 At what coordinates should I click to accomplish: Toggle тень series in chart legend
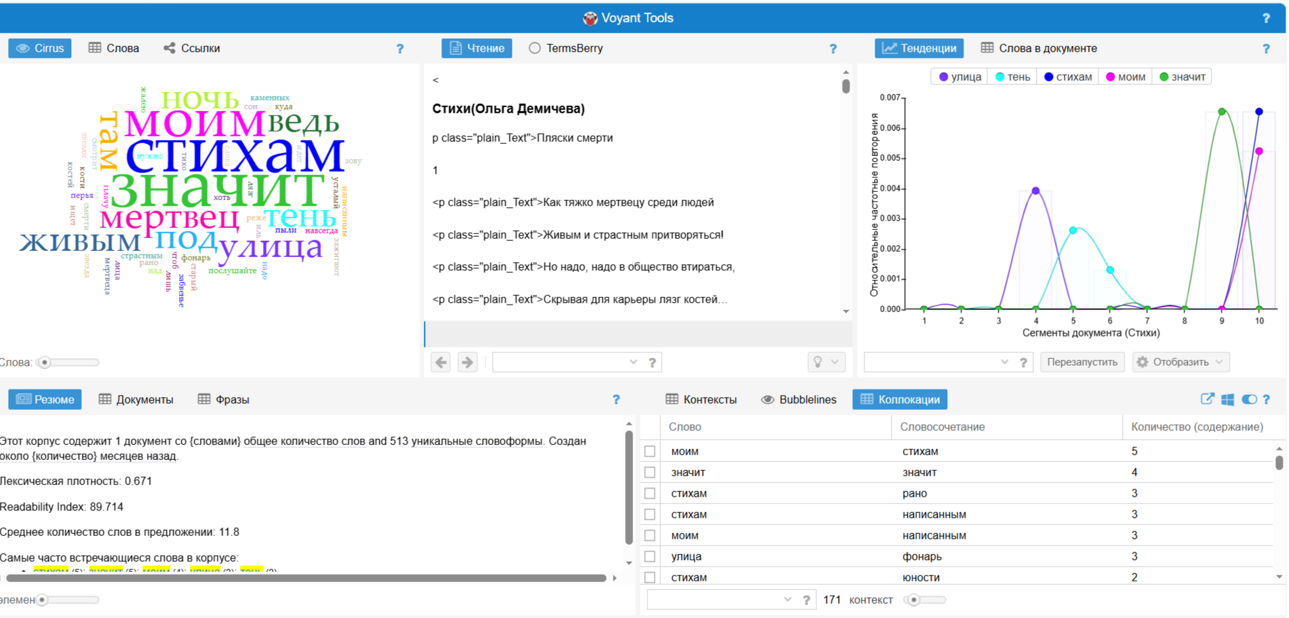pyautogui.click(x=1013, y=76)
